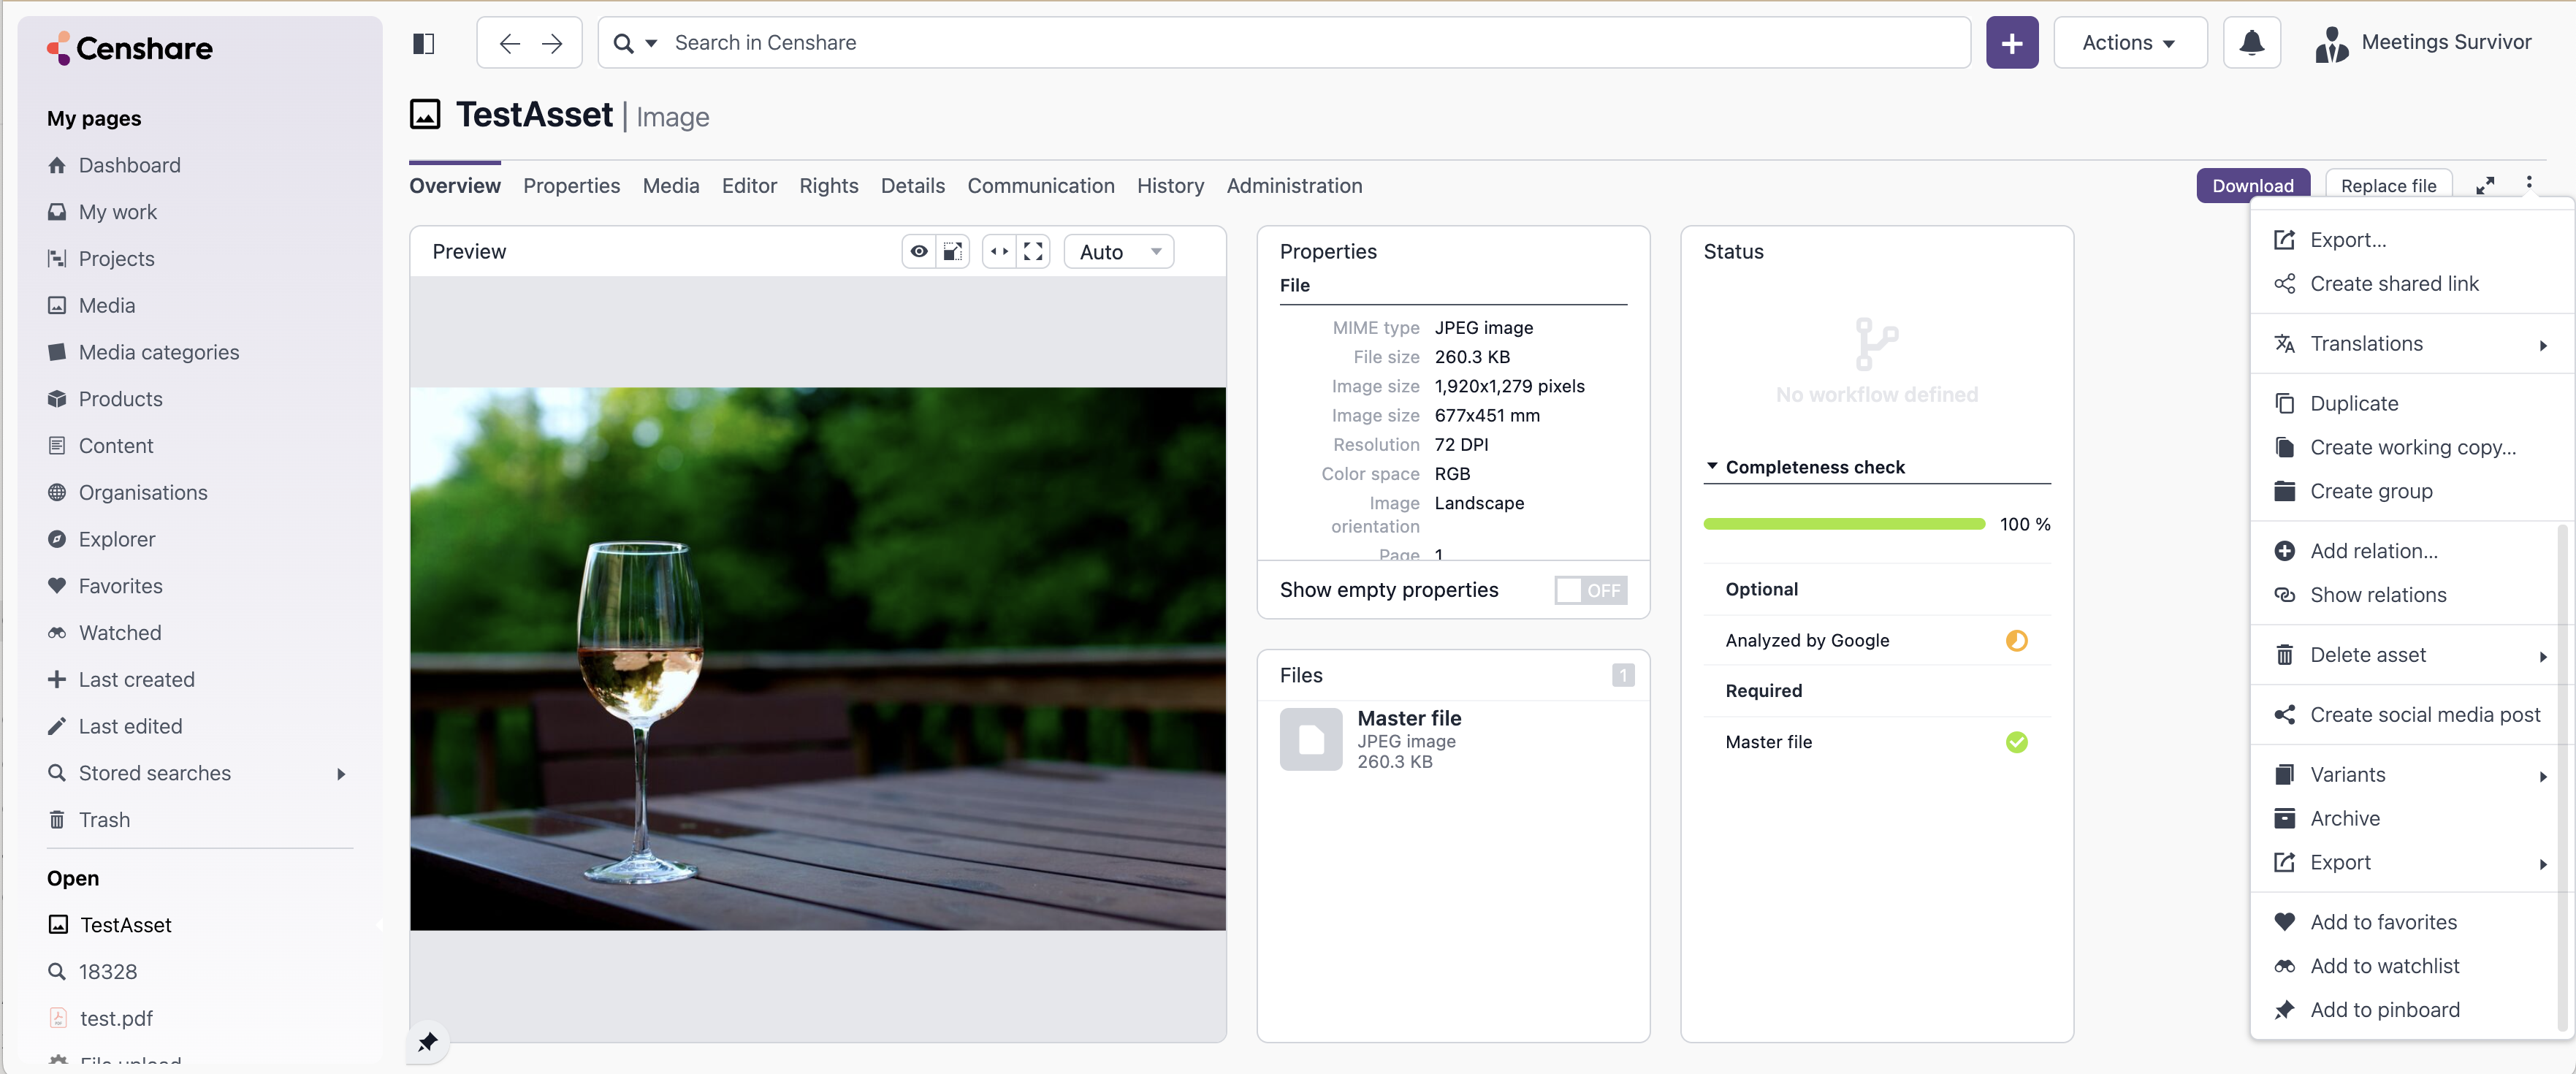Click the three-dot more options icon
The width and height of the screenshot is (2576, 1074).
[2529, 183]
